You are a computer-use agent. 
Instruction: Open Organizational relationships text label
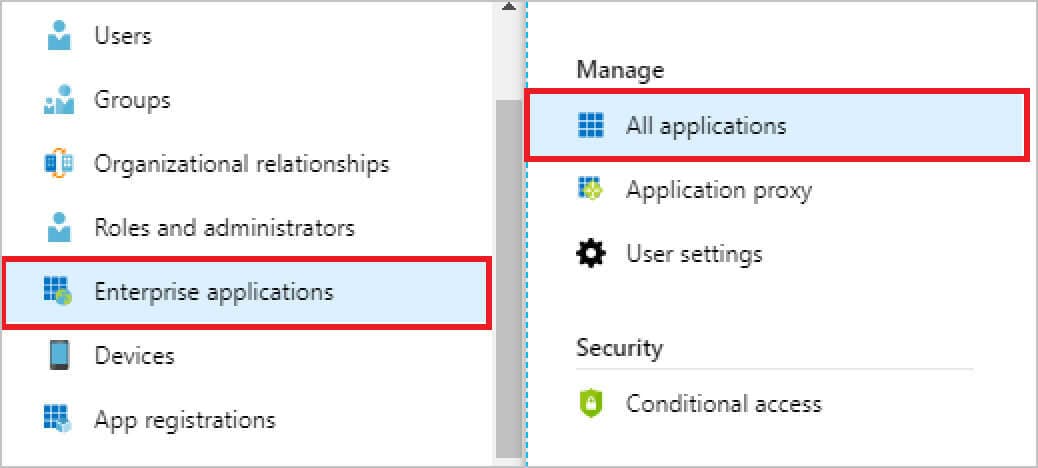pyautogui.click(x=241, y=163)
